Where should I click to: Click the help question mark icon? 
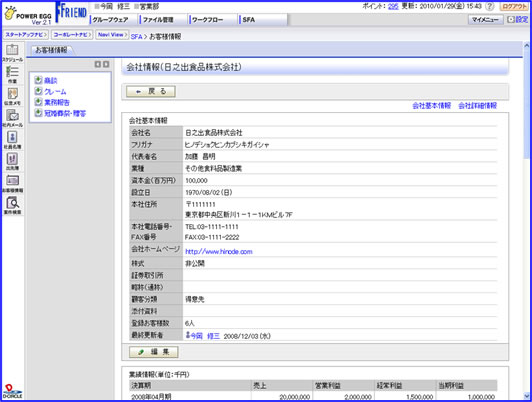tap(489, 6)
